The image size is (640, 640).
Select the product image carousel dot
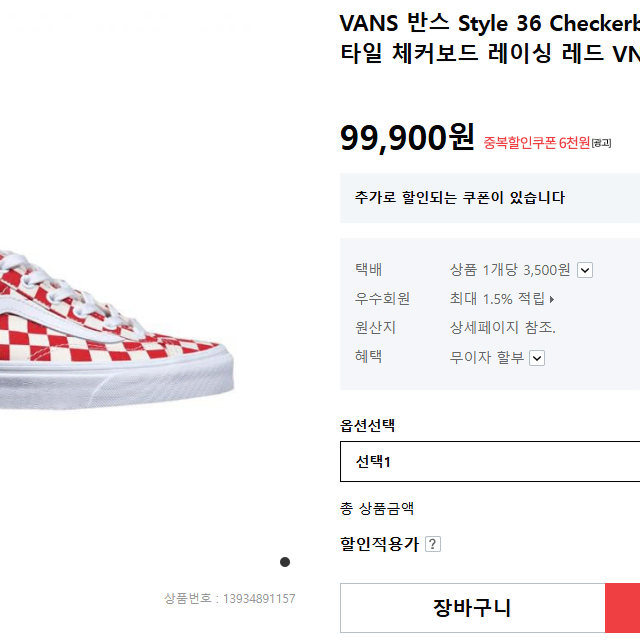(285, 562)
